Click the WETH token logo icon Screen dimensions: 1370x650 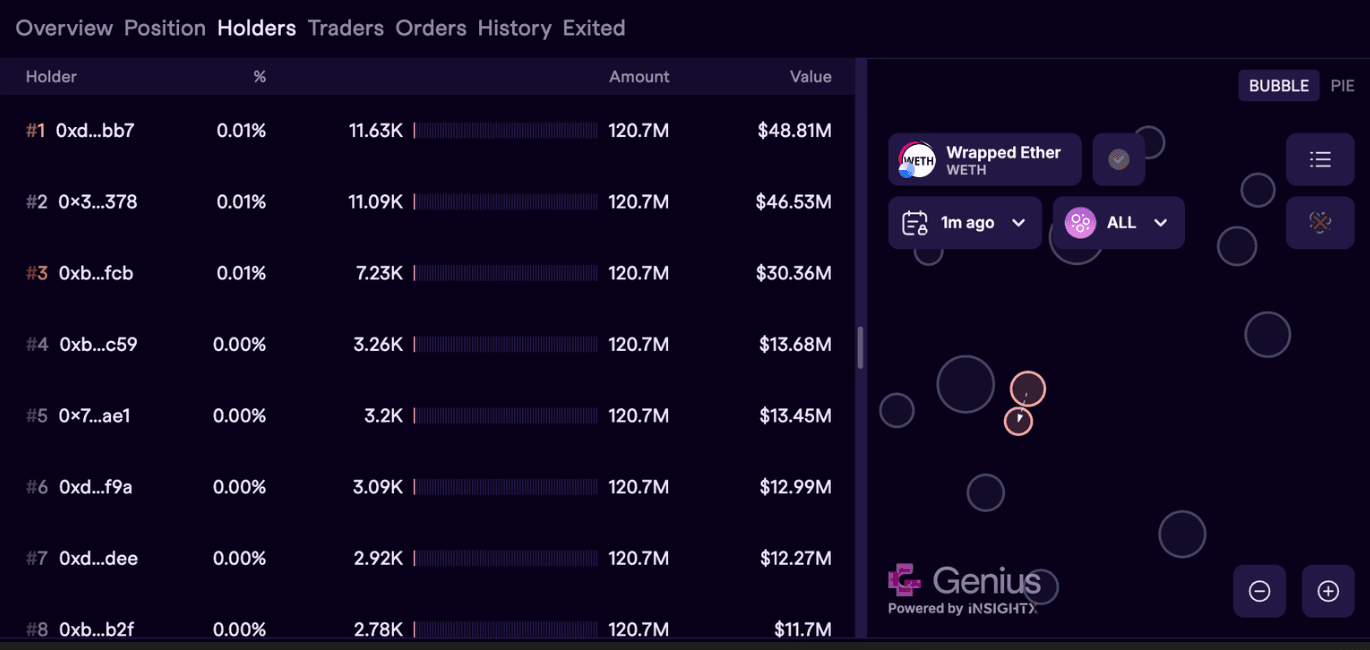916,160
